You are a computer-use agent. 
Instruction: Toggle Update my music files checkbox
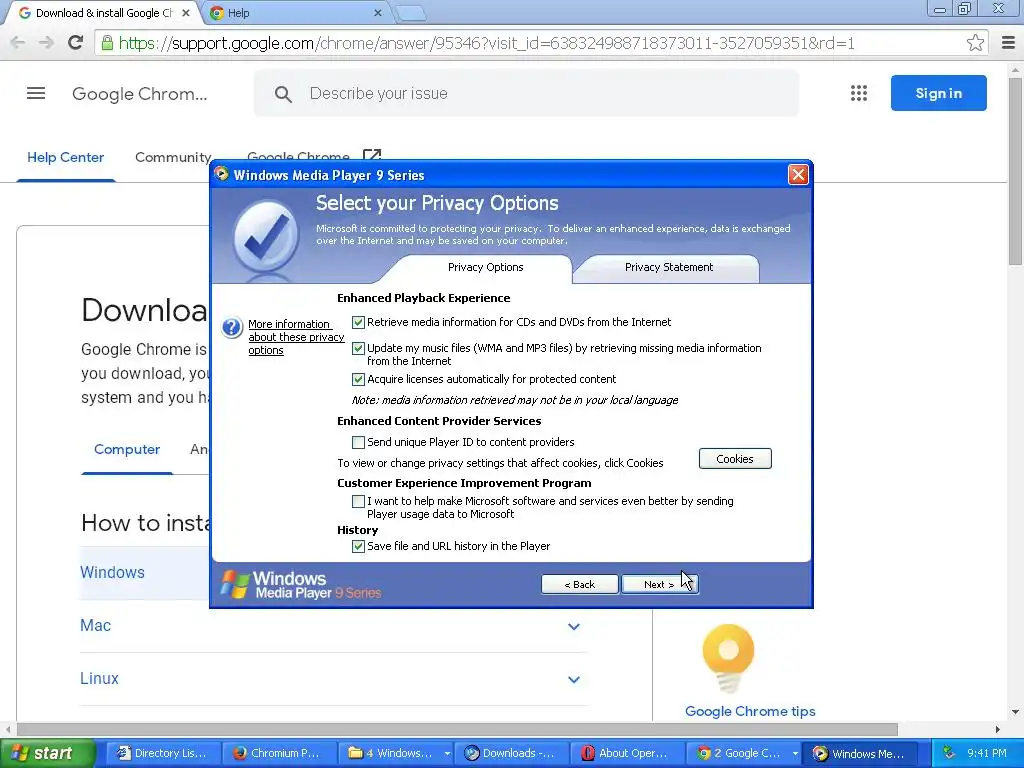[x=358, y=348]
